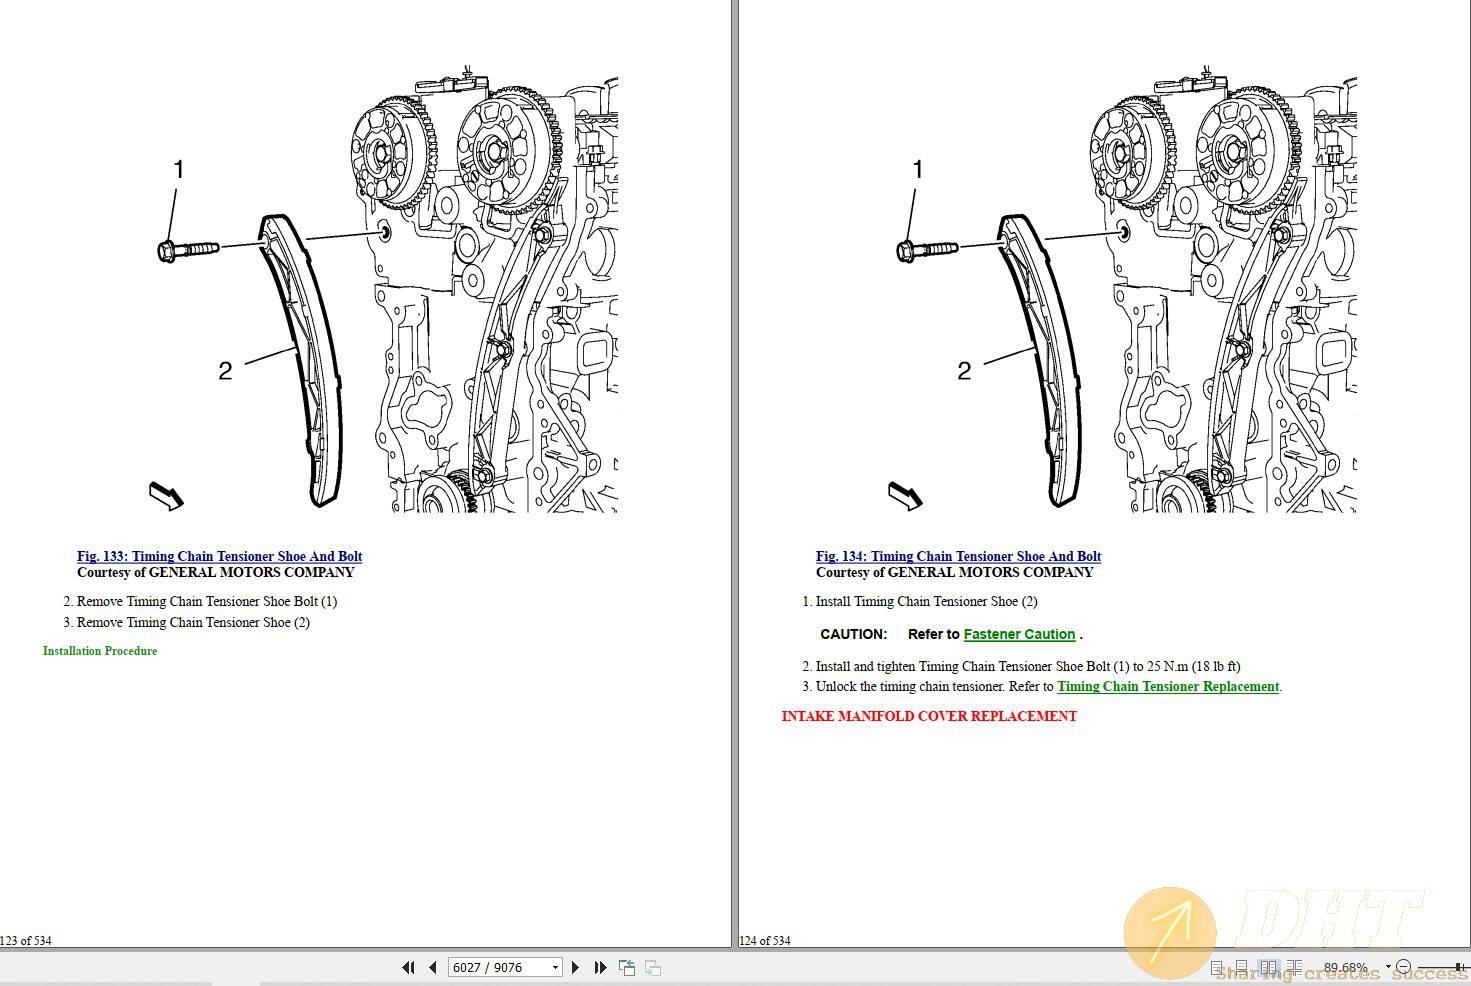Click the zoom slider handle

tap(1458, 967)
